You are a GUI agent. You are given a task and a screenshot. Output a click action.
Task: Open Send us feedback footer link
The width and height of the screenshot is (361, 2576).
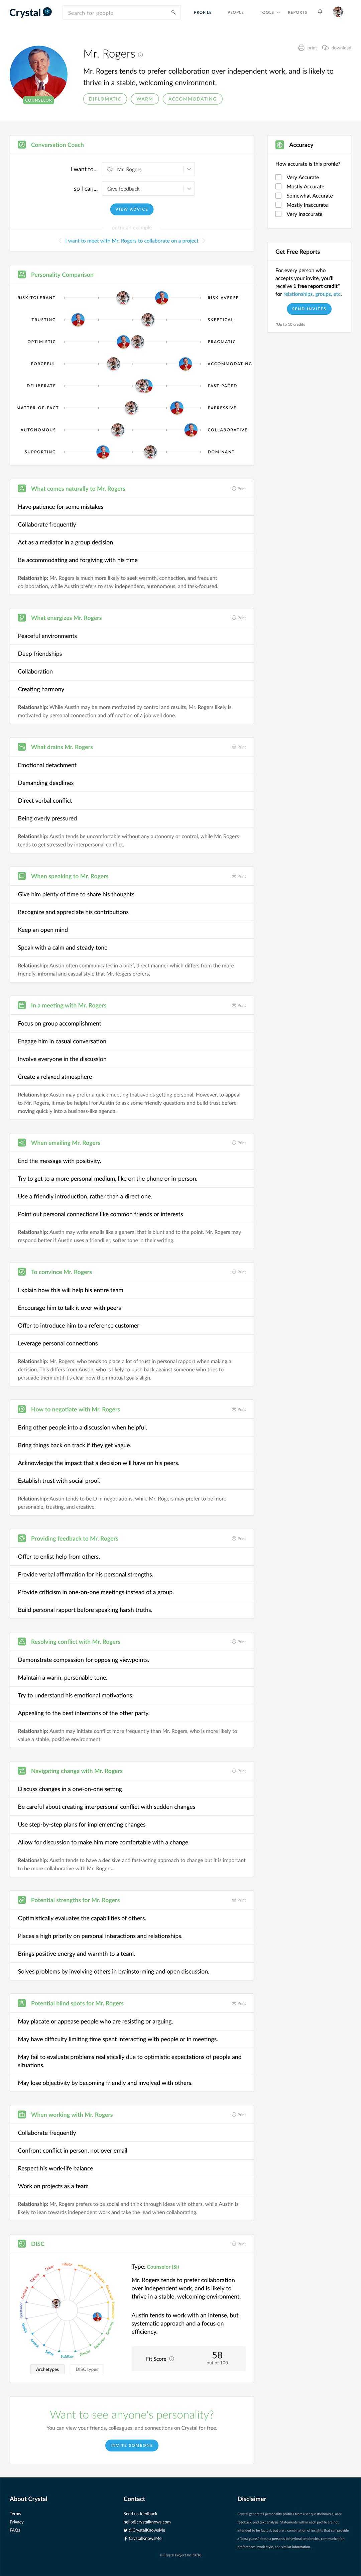[x=140, y=2513]
